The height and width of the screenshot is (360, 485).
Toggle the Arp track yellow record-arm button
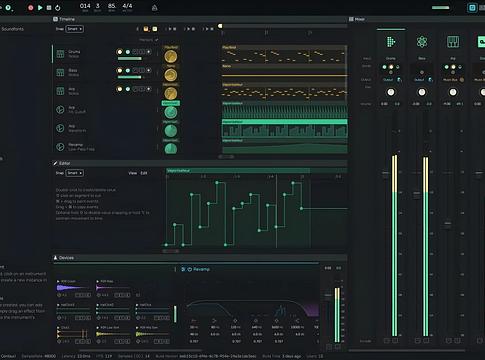(120, 89)
